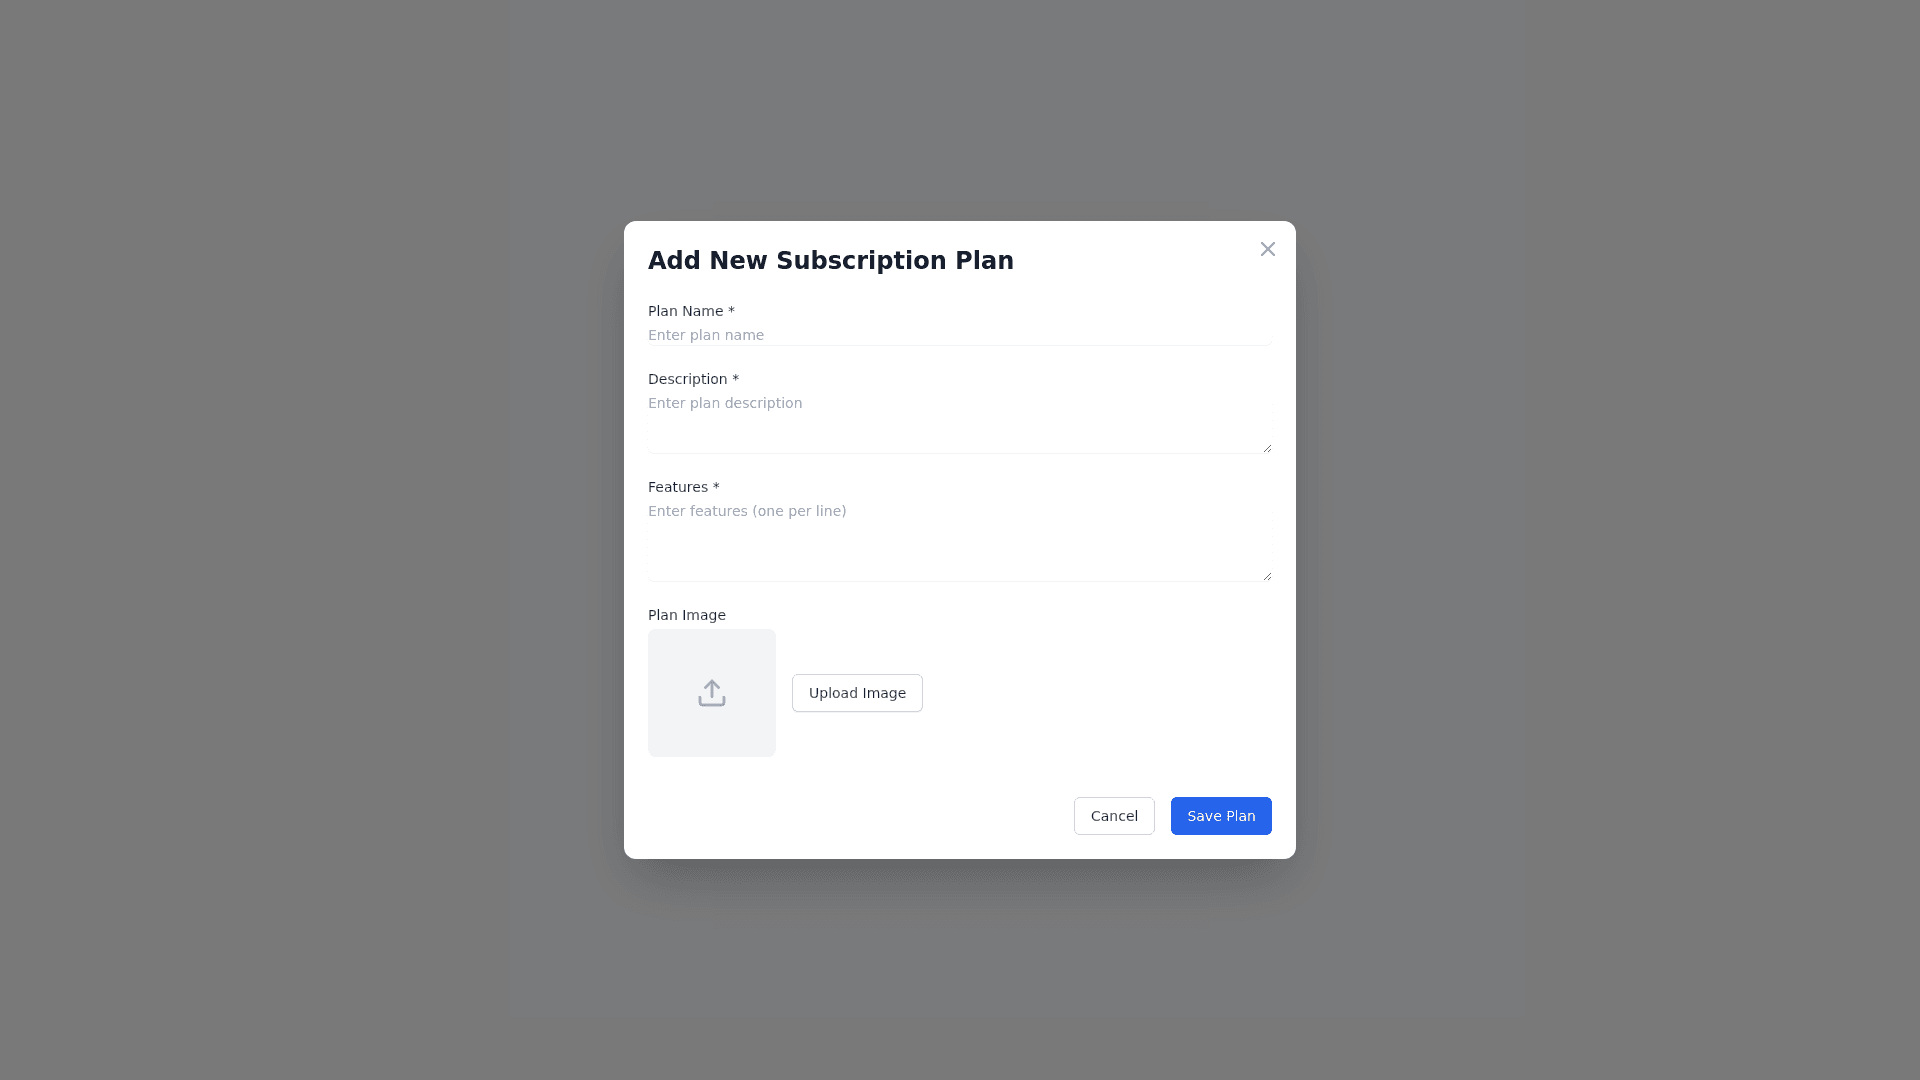
Task: Grab the Description box resize handle
Action: click(x=1267, y=448)
